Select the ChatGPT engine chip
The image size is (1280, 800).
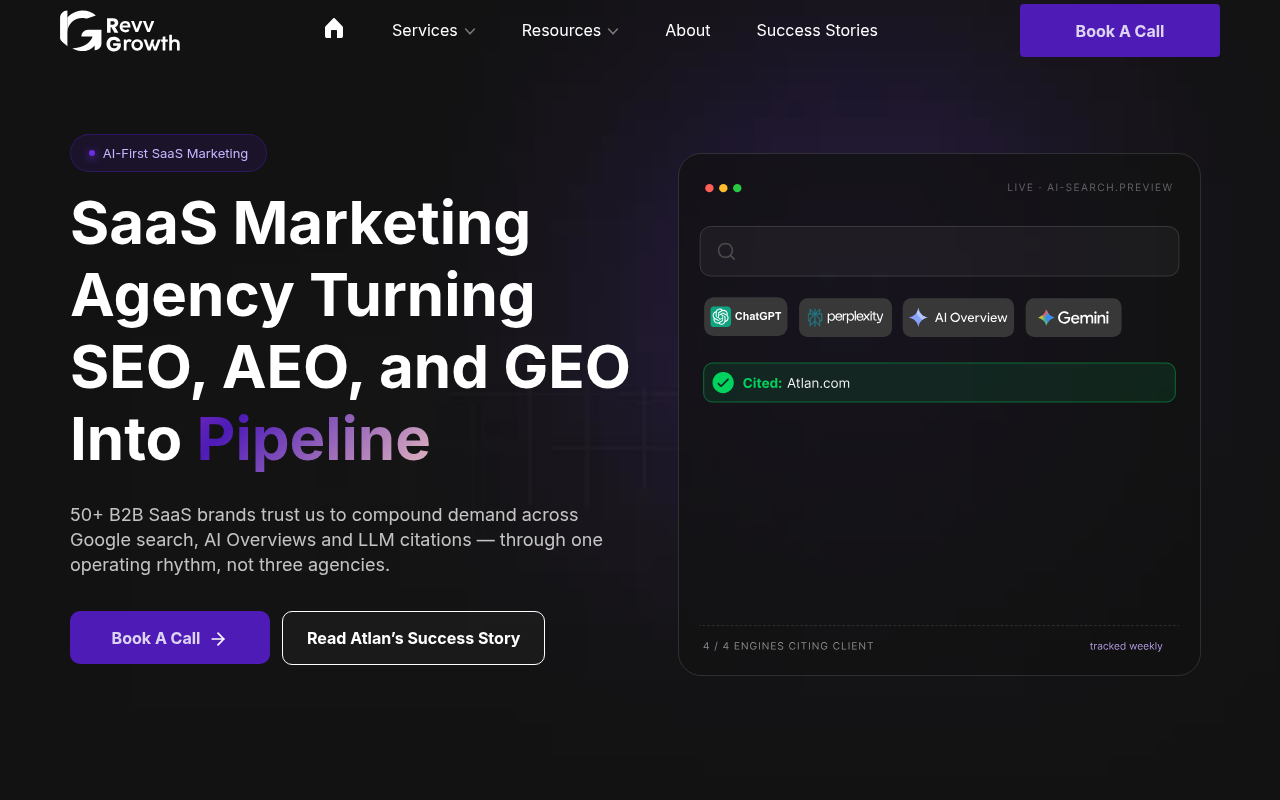pos(746,317)
